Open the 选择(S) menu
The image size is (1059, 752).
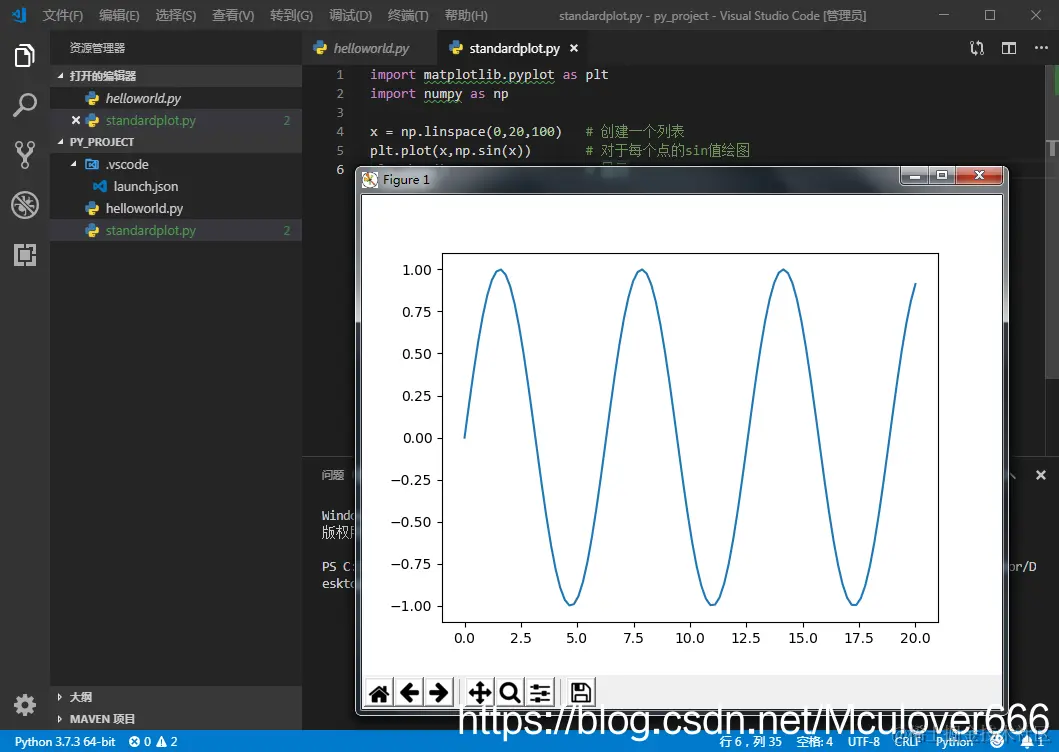coord(176,15)
